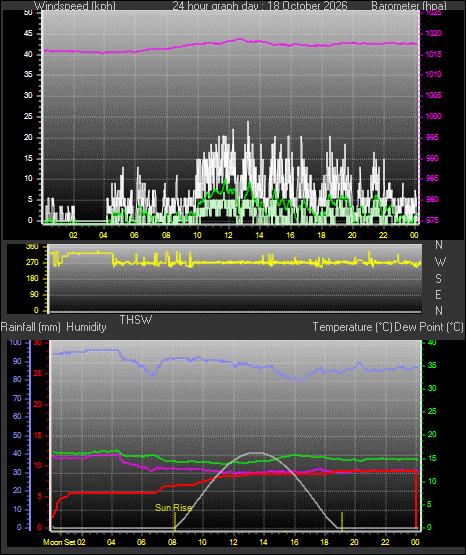Click hour 20 under the temperature graph
Image resolution: width=466 pixels, height=555 pixels.
[x=354, y=542]
